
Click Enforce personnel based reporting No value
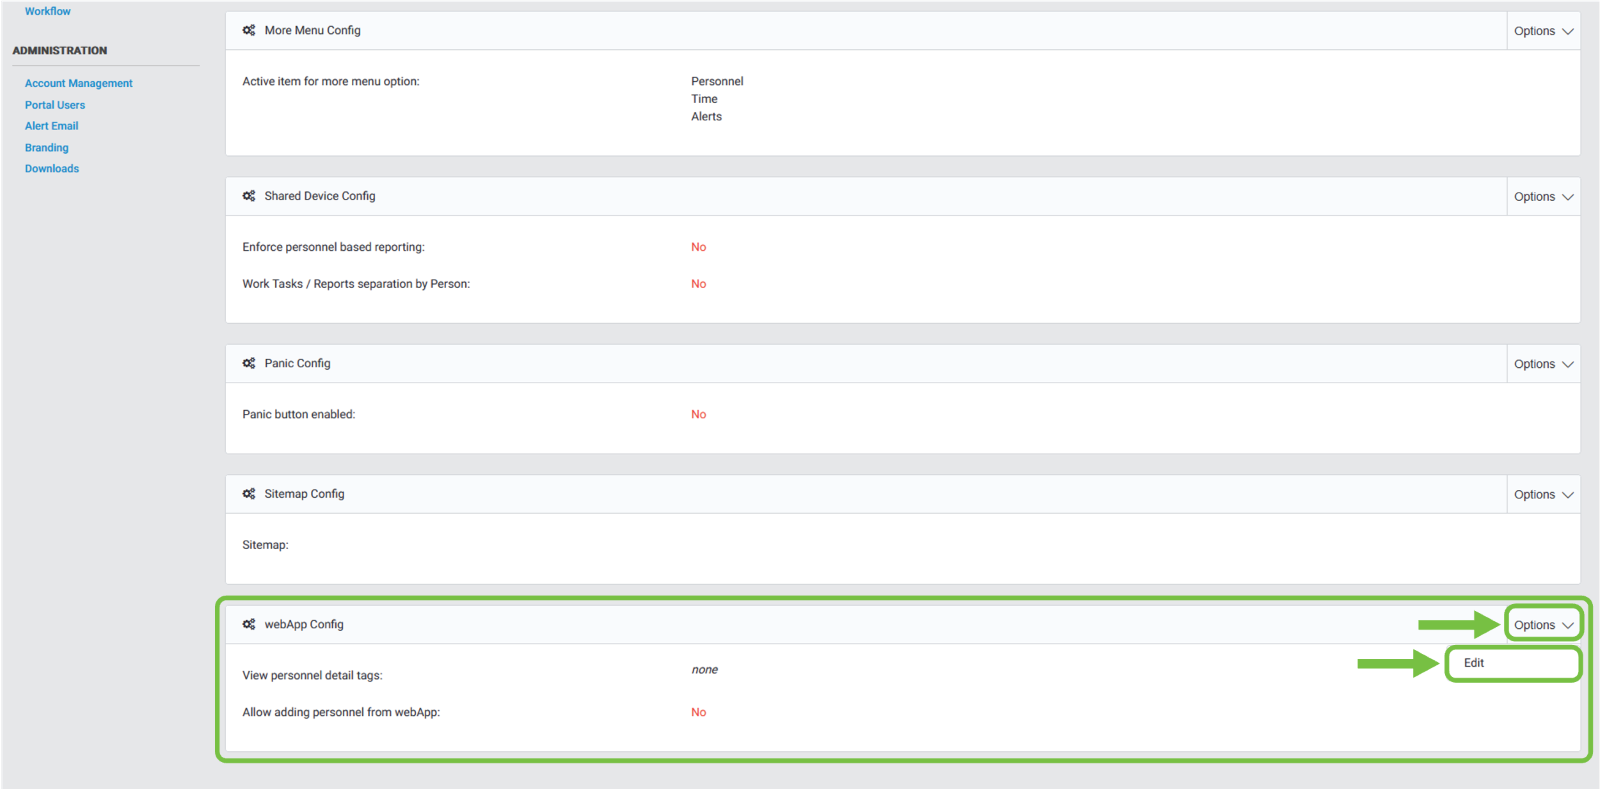click(x=698, y=247)
